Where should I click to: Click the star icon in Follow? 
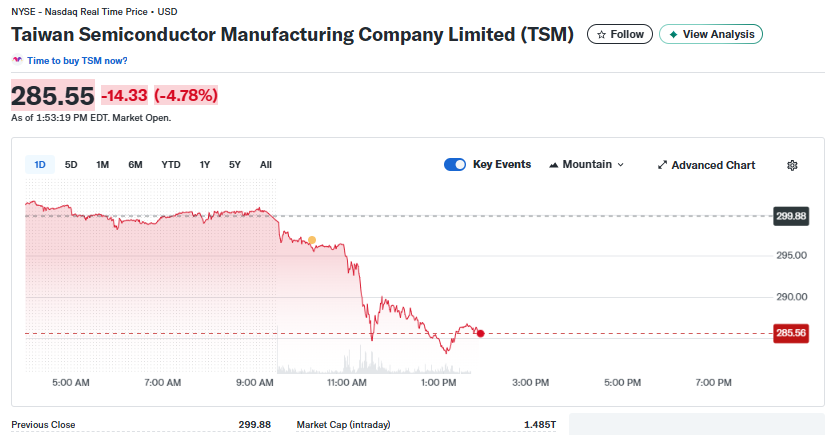click(601, 34)
